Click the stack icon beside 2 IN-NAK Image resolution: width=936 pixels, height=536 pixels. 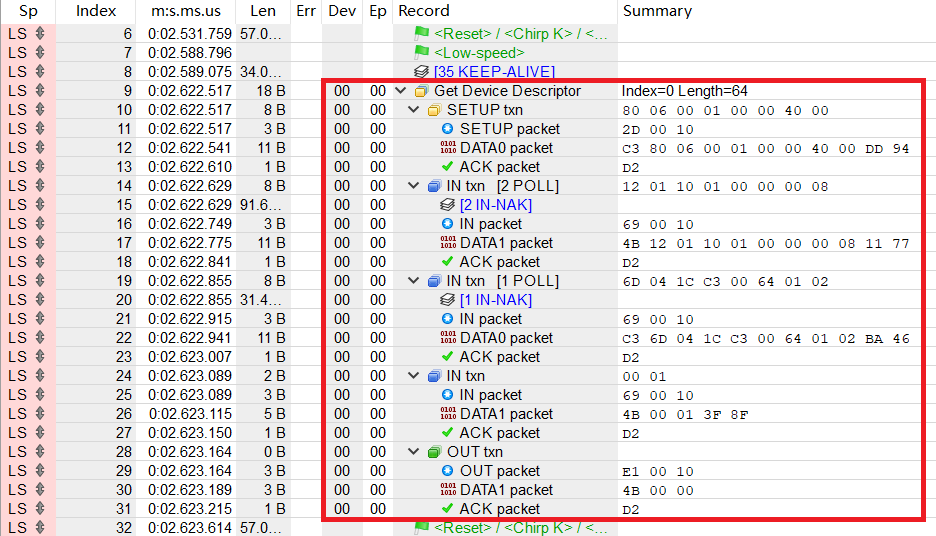pos(447,205)
